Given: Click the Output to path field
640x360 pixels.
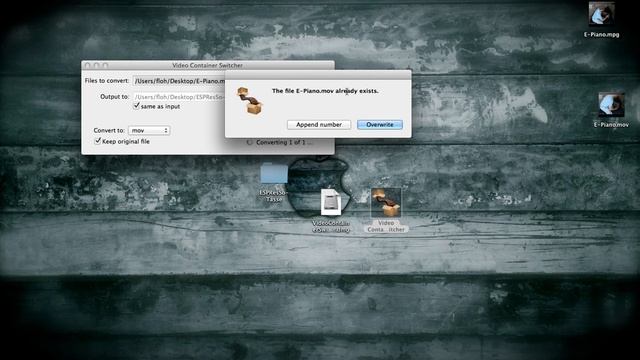Looking at the screenshot, I should [179, 97].
